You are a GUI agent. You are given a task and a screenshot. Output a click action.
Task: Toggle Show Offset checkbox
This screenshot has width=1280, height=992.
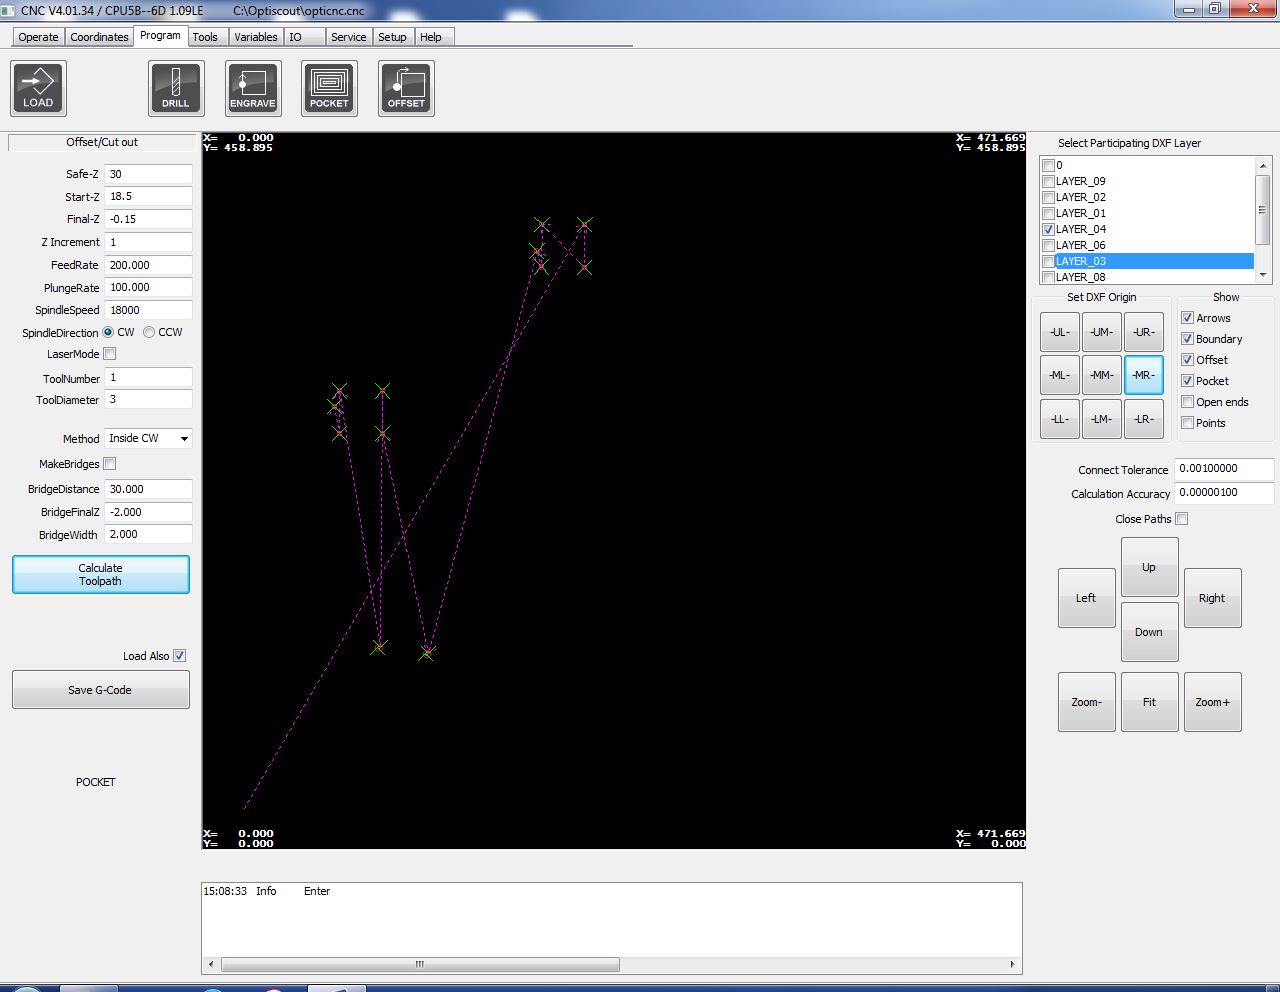coord(1188,360)
